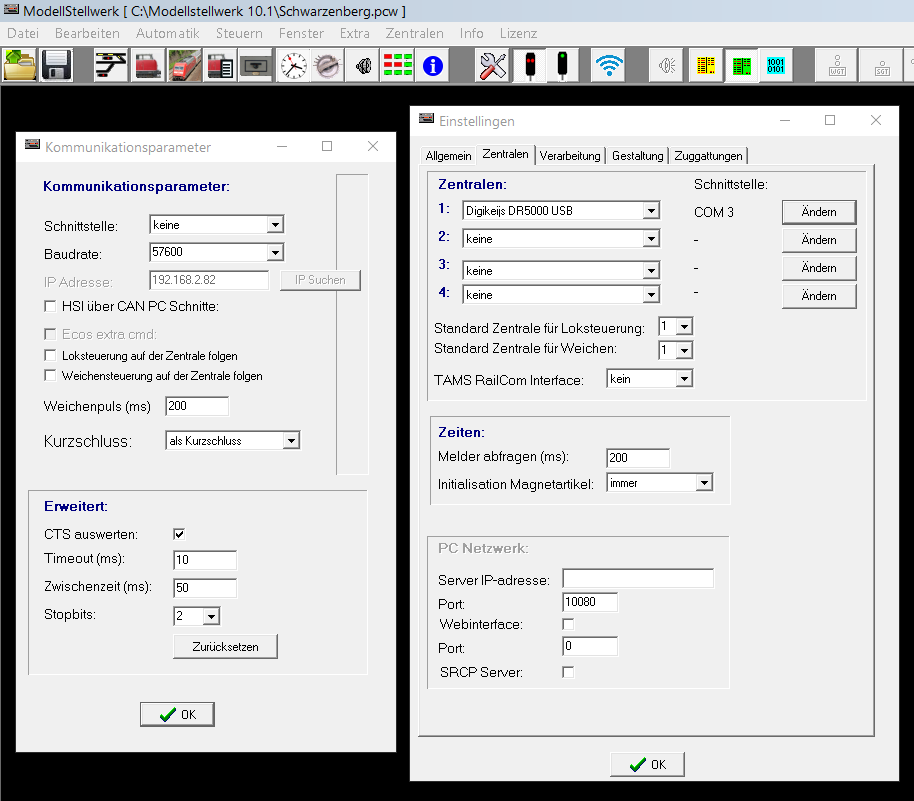Tick Weichensteuerung auf der Zentrale folgen
Viewport: 914px width, 801px height.
(51, 375)
